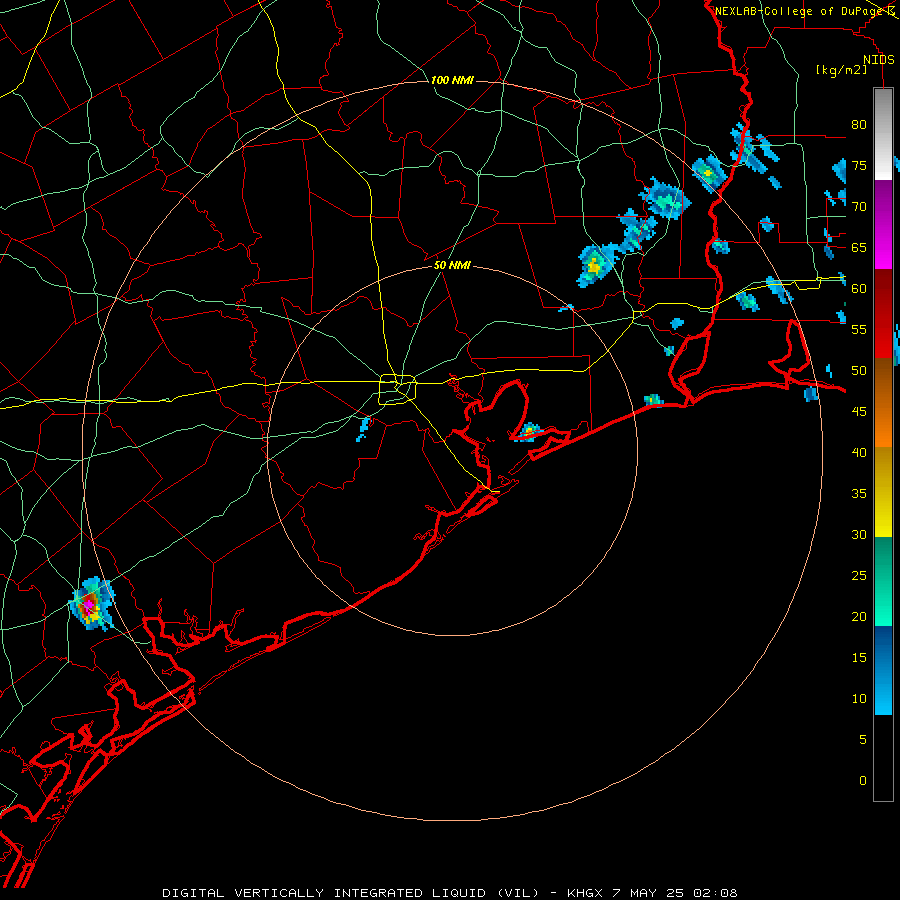Click the small storm cell beside Galveston Bay
900x900 pixels.
(x=529, y=431)
